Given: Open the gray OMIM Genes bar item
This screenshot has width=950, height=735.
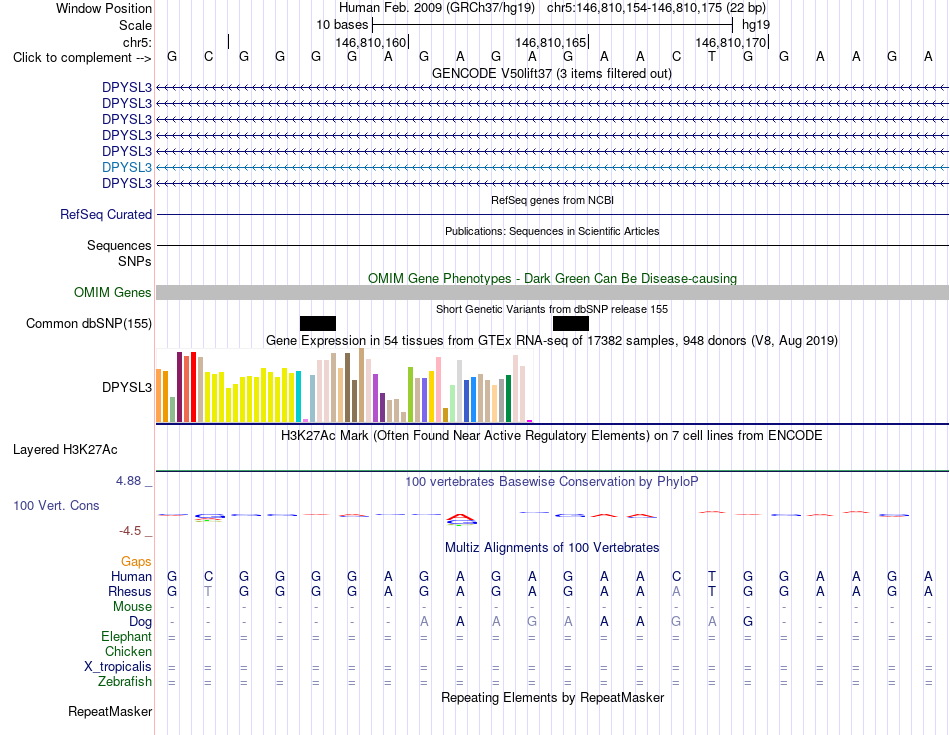Looking at the screenshot, I should (552, 293).
